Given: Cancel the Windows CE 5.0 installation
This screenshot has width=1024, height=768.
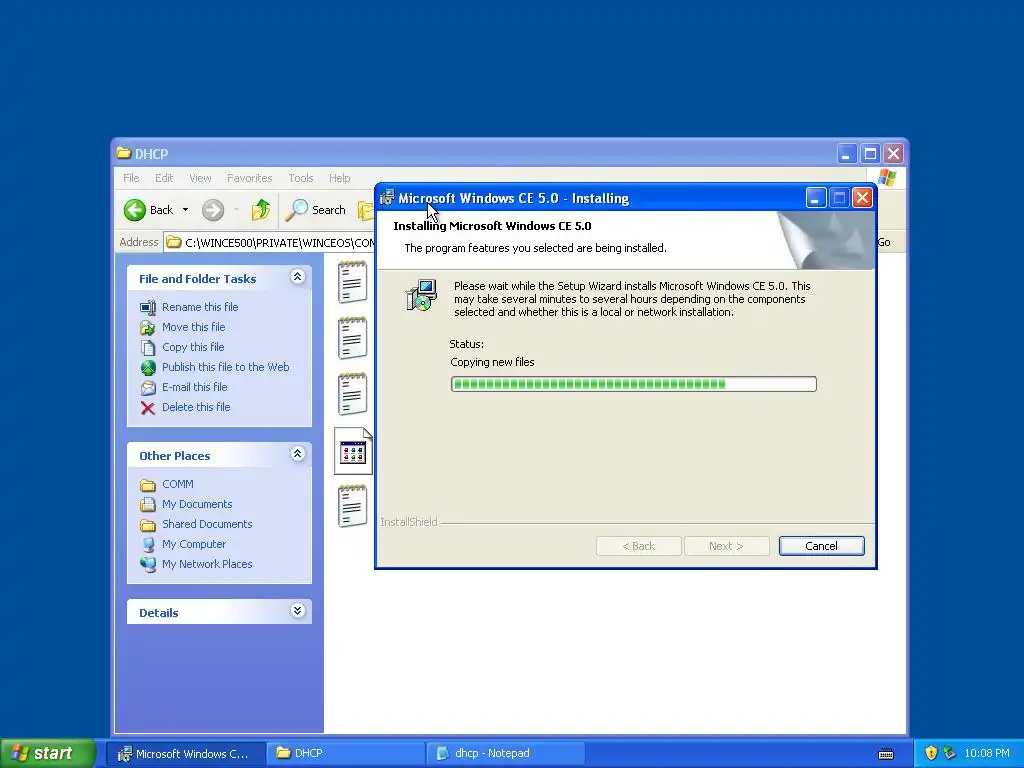Looking at the screenshot, I should coord(821,546).
